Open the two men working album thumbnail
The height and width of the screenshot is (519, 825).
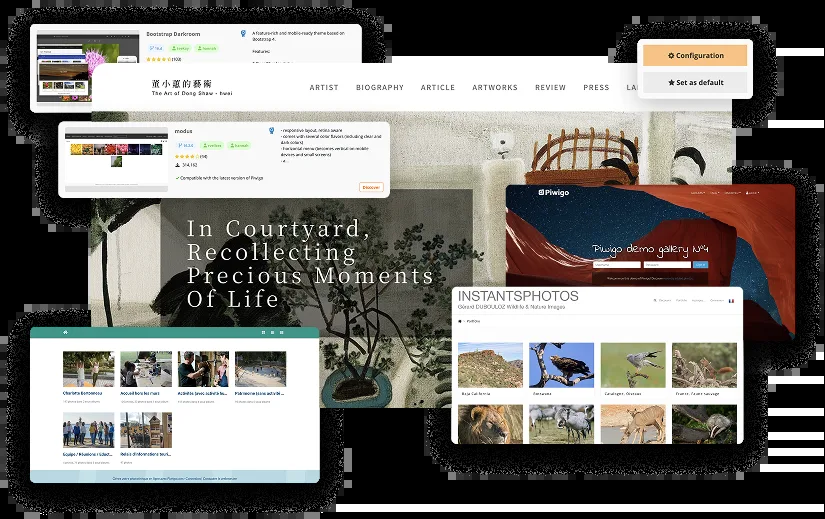(203, 369)
